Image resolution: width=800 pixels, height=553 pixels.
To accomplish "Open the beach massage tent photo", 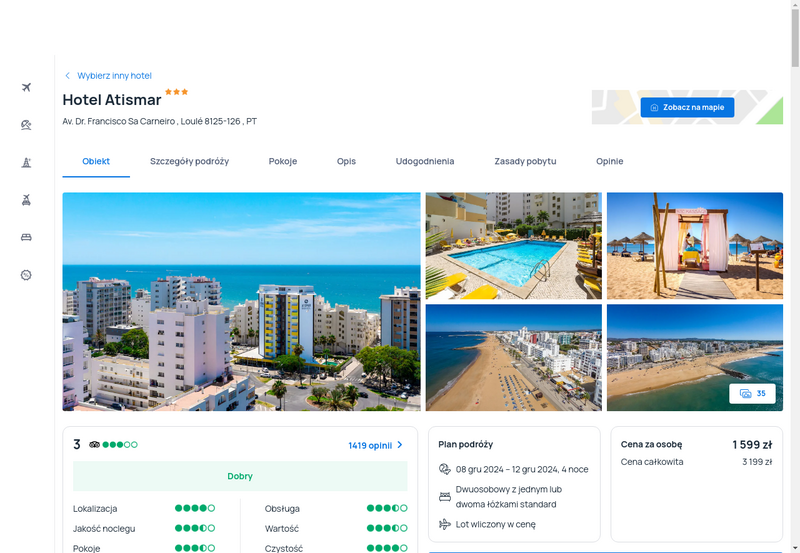I will pyautogui.click(x=695, y=245).
